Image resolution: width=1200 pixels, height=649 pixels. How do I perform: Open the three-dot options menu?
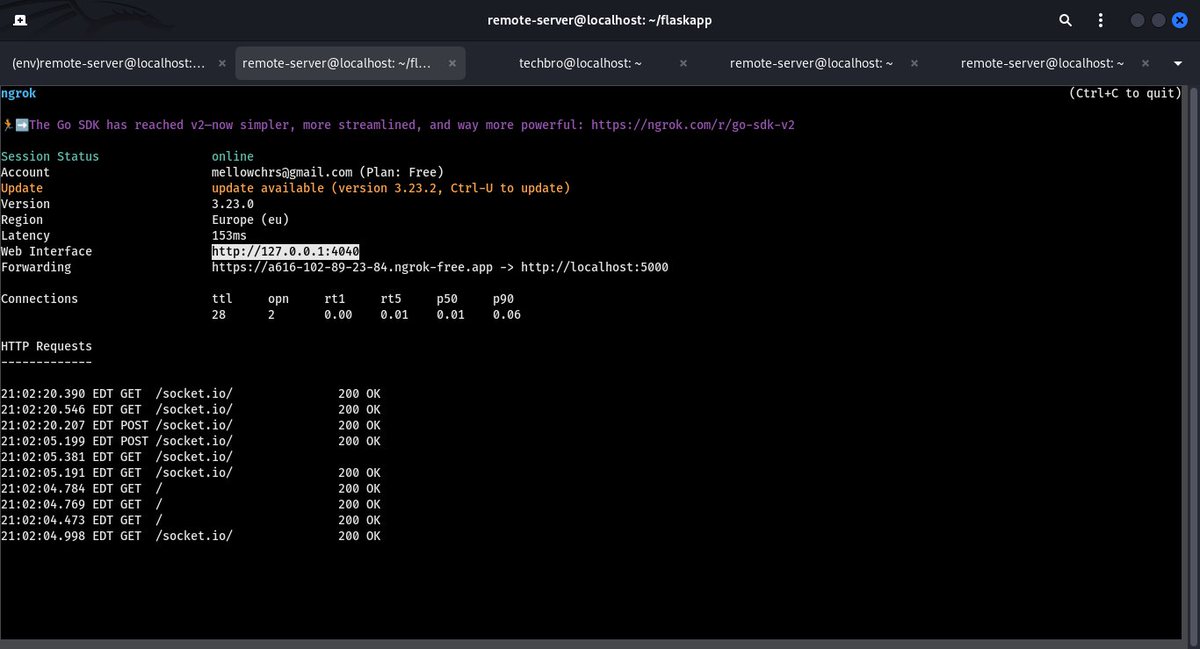click(x=1100, y=20)
